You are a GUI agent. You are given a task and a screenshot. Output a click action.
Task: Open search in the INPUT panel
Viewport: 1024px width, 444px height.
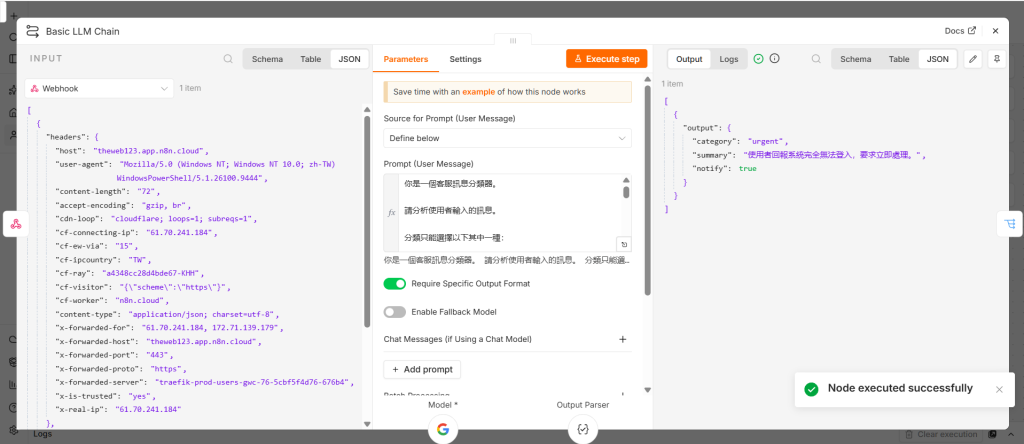pos(228,59)
